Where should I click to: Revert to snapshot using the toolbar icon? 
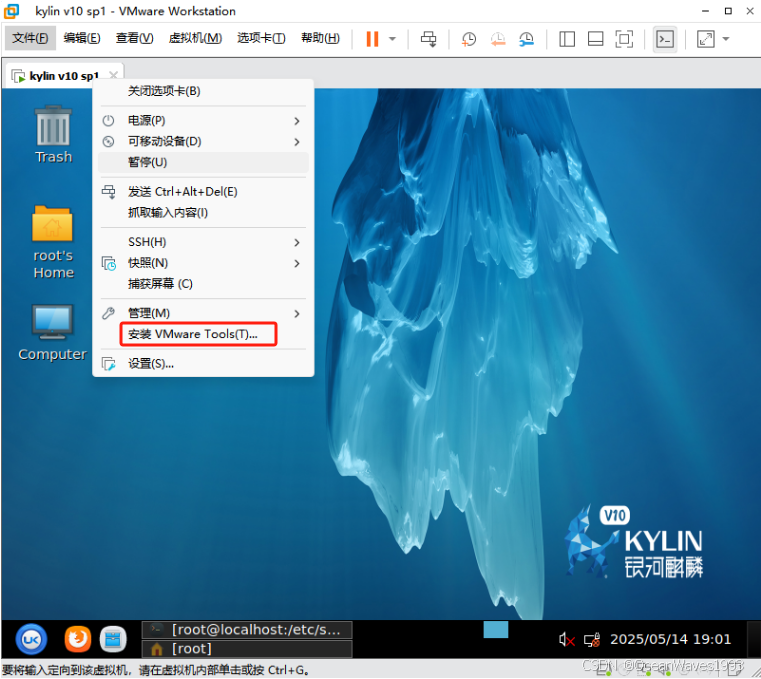coord(498,39)
